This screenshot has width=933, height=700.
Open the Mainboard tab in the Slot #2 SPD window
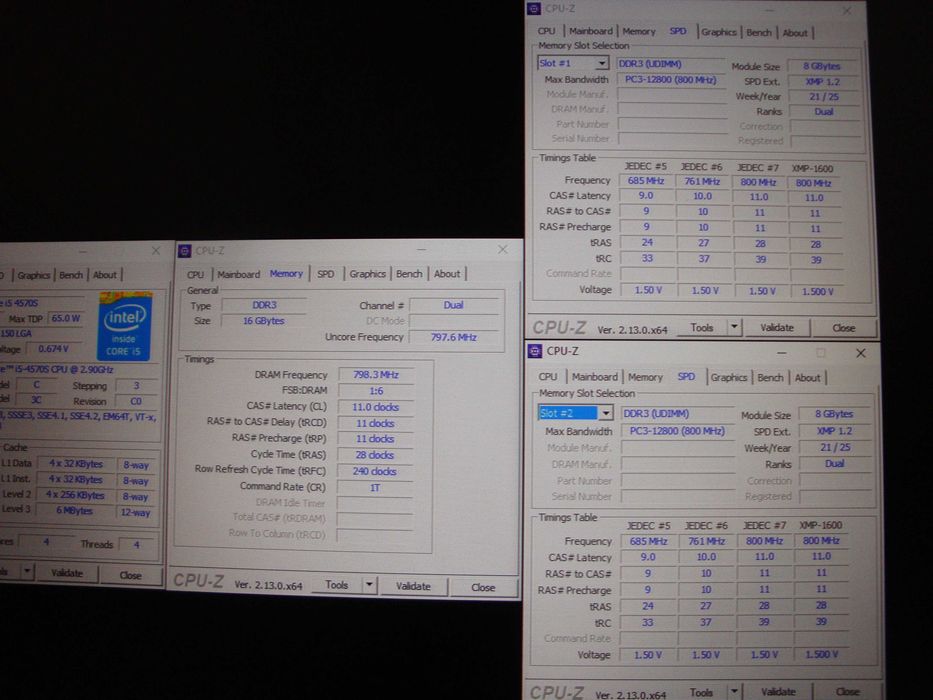pyautogui.click(x=594, y=377)
